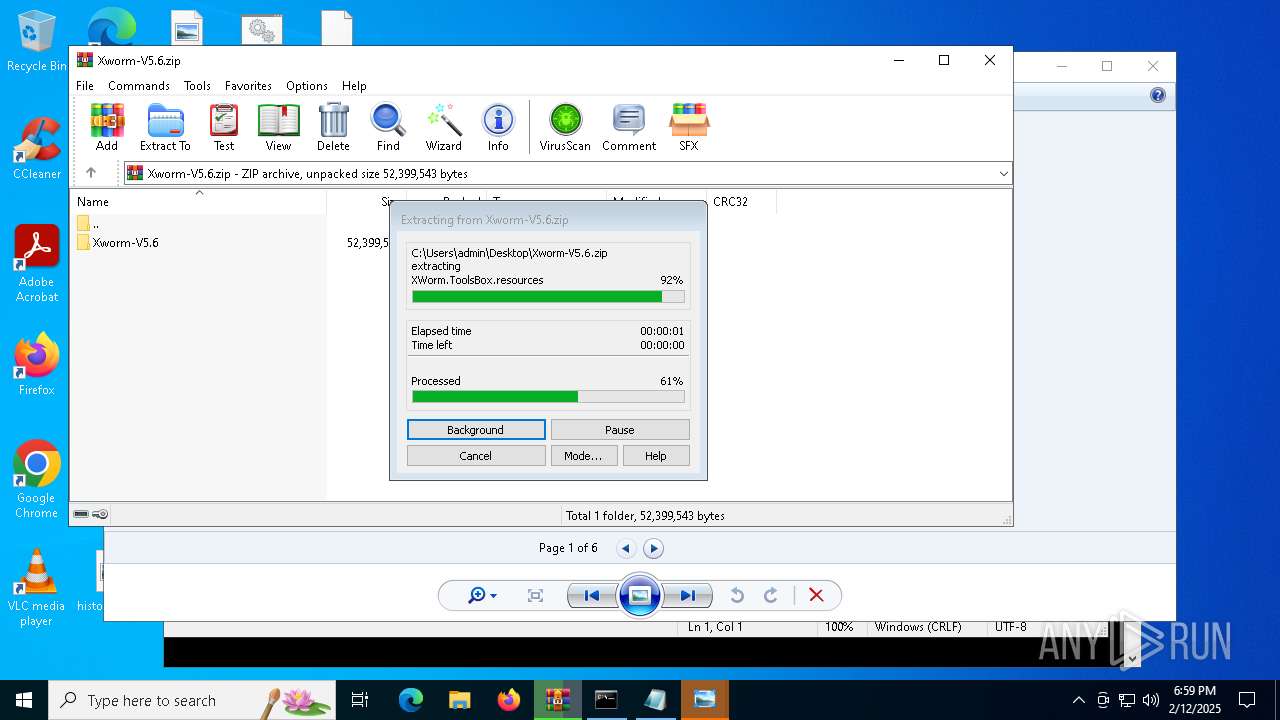Delete image with red X icon

pyautogui.click(x=816, y=595)
